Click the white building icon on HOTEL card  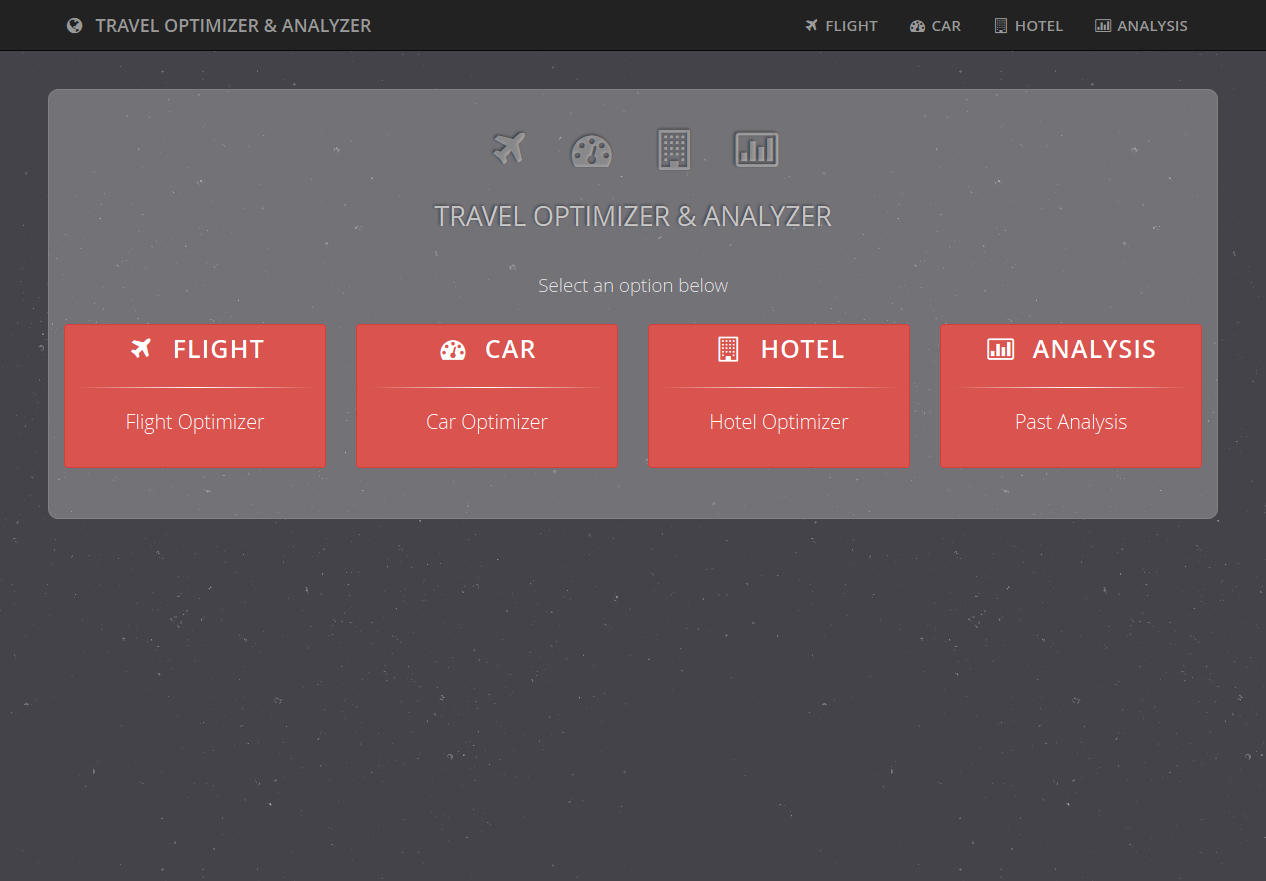point(728,349)
